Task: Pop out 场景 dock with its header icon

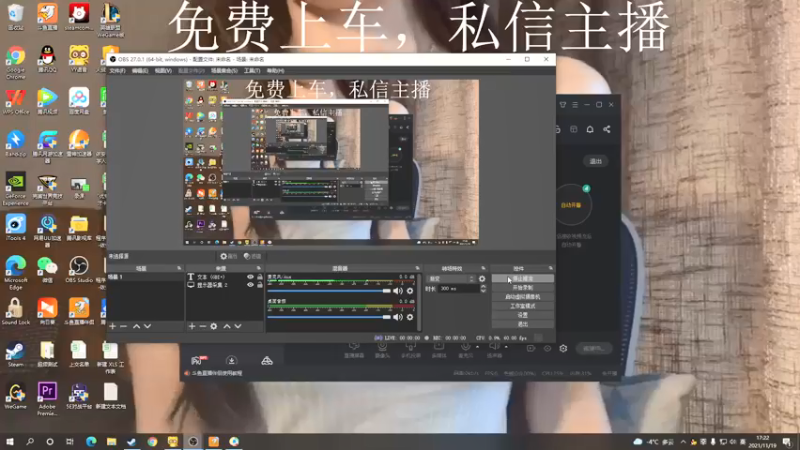Action: click(179, 268)
